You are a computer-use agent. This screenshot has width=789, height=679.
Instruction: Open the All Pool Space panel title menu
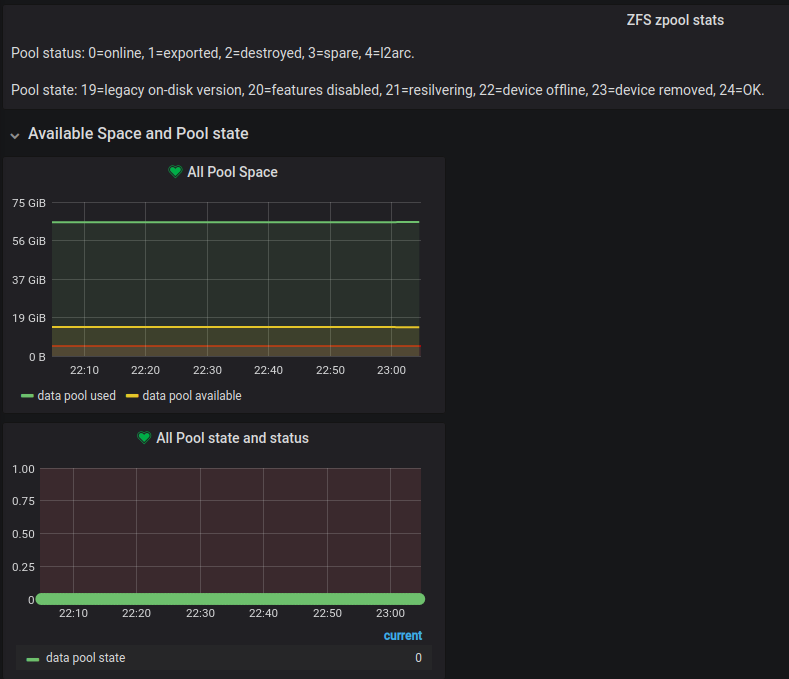[232, 172]
